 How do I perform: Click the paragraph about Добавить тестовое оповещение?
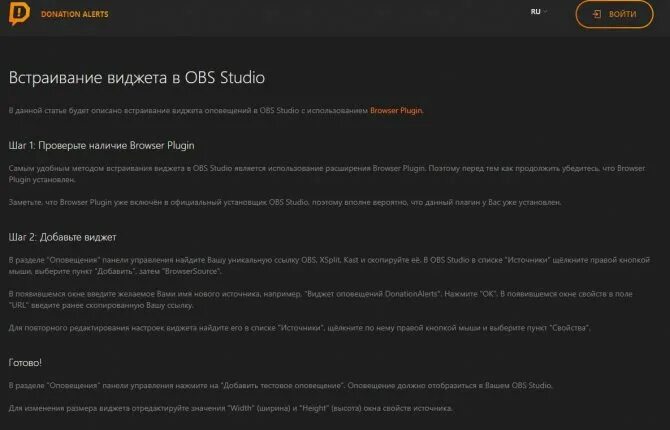(x=281, y=386)
